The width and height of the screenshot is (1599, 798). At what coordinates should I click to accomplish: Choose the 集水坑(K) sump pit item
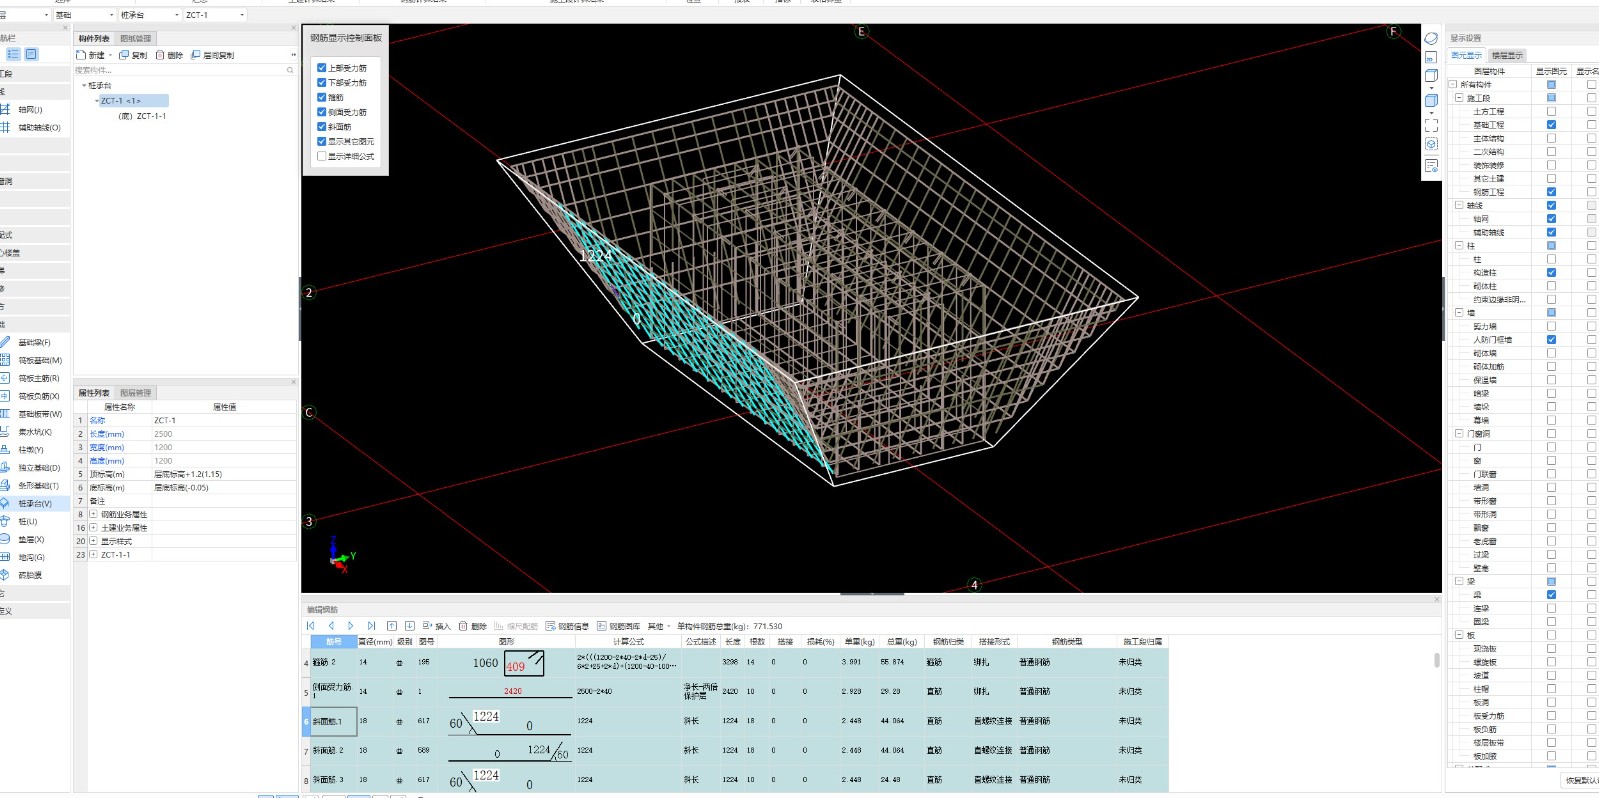click(34, 432)
